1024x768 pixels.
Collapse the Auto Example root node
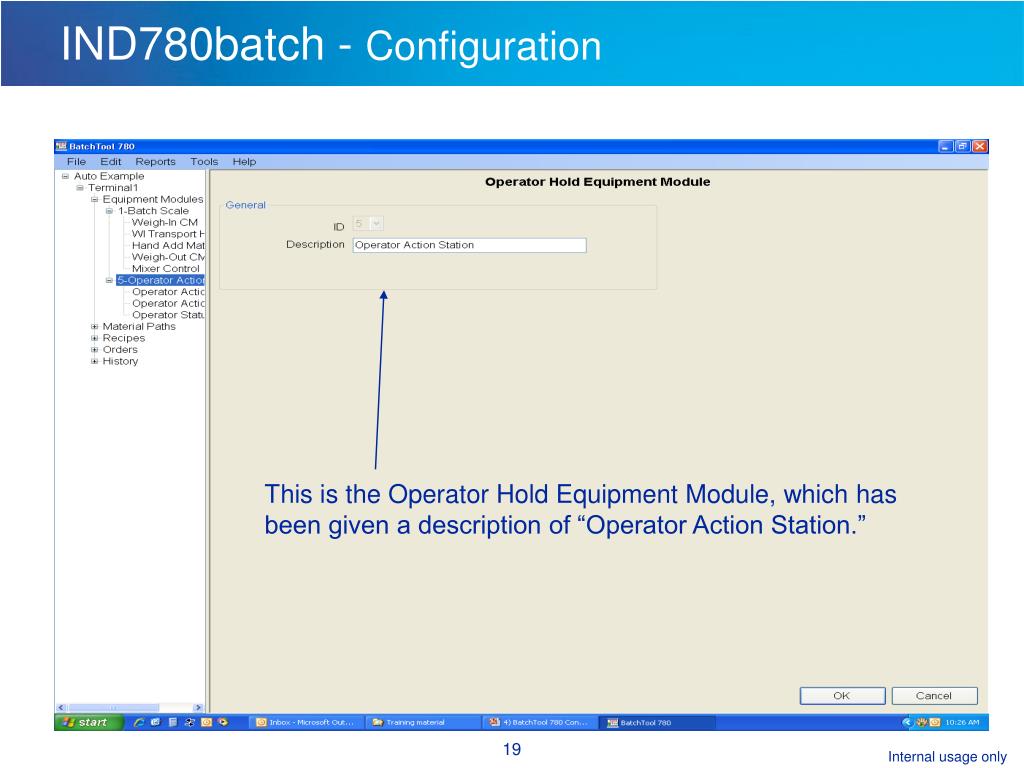pyautogui.click(x=65, y=176)
